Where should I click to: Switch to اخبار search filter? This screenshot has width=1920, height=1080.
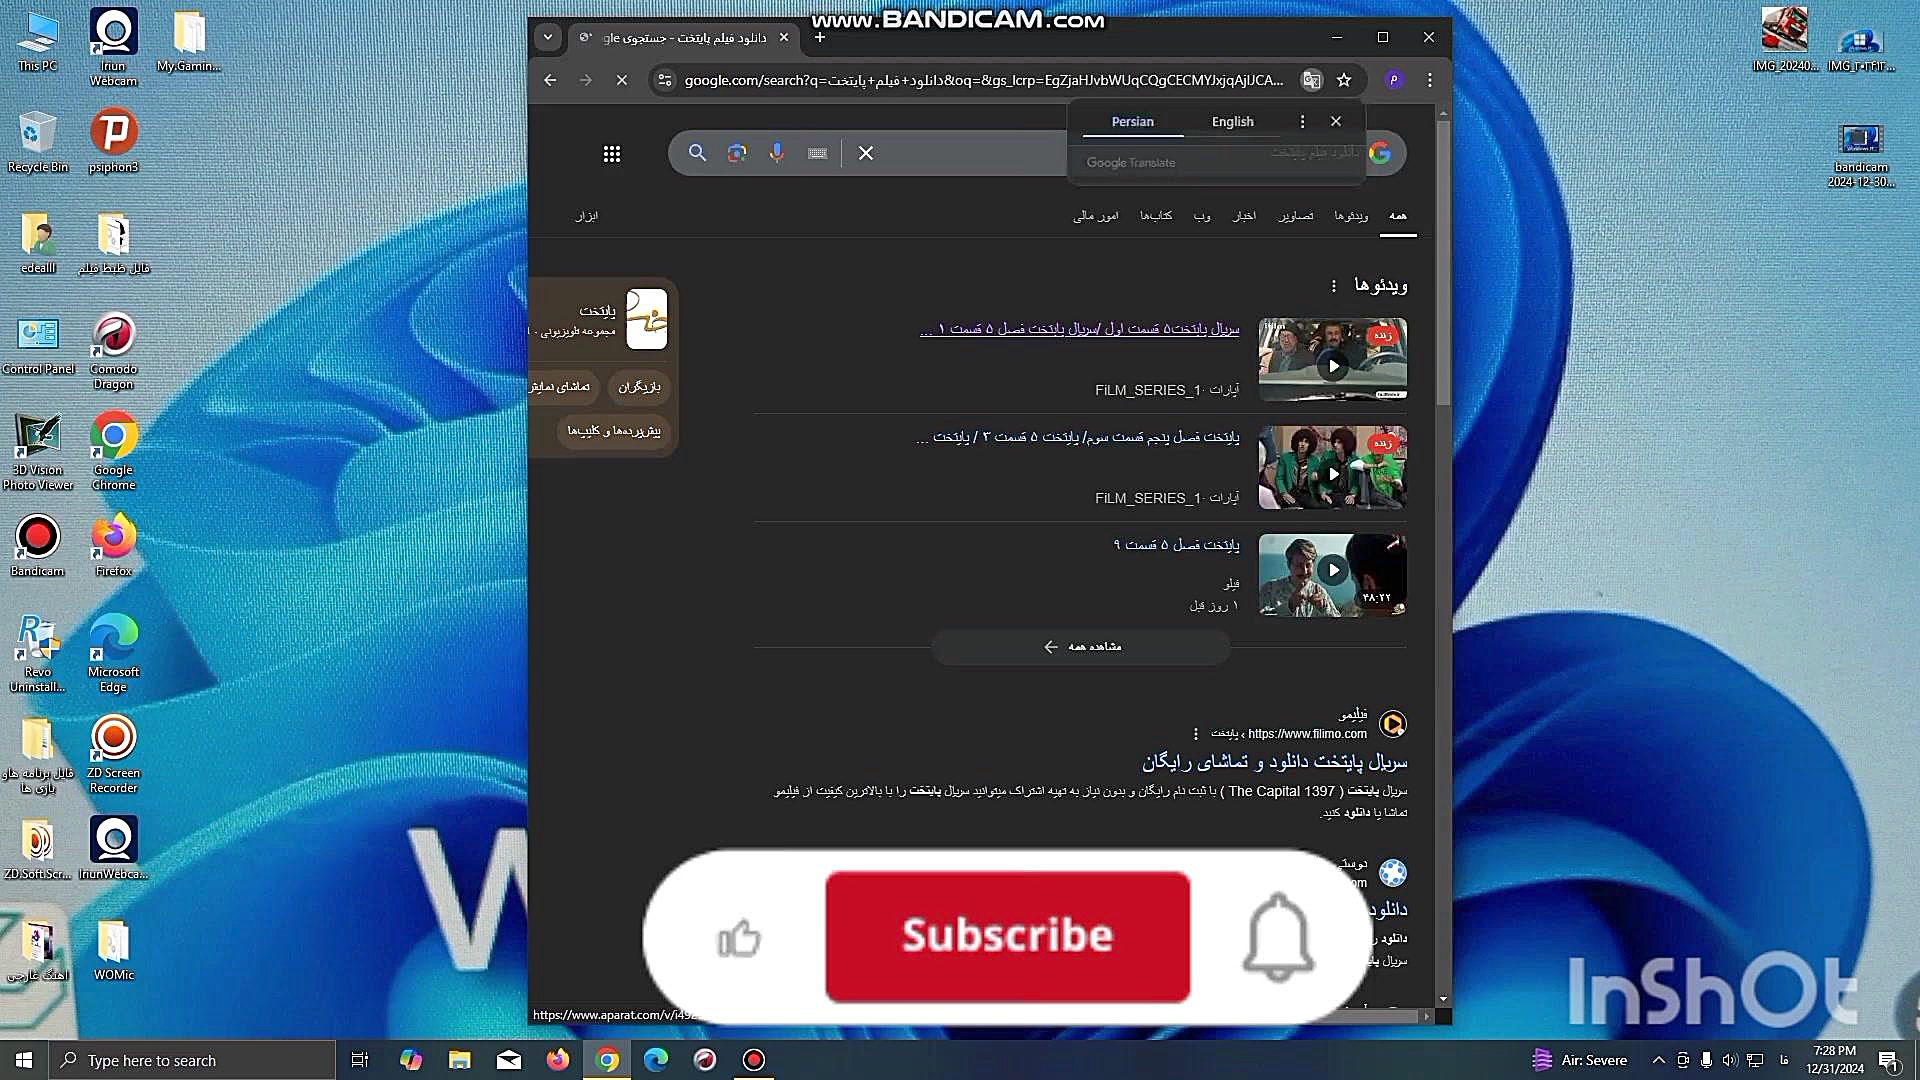1244,216
